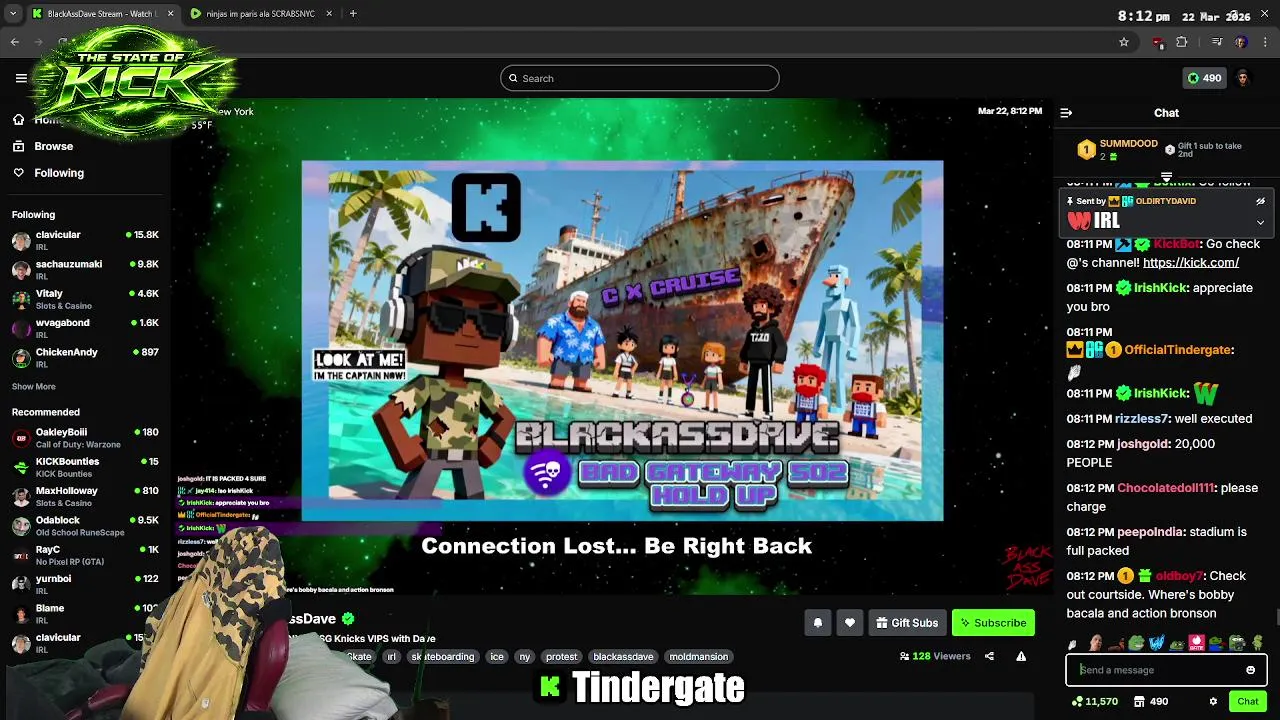The width and height of the screenshot is (1280, 720).
Task: Open the https://kick.com/ link in chat
Action: [x=1191, y=263]
